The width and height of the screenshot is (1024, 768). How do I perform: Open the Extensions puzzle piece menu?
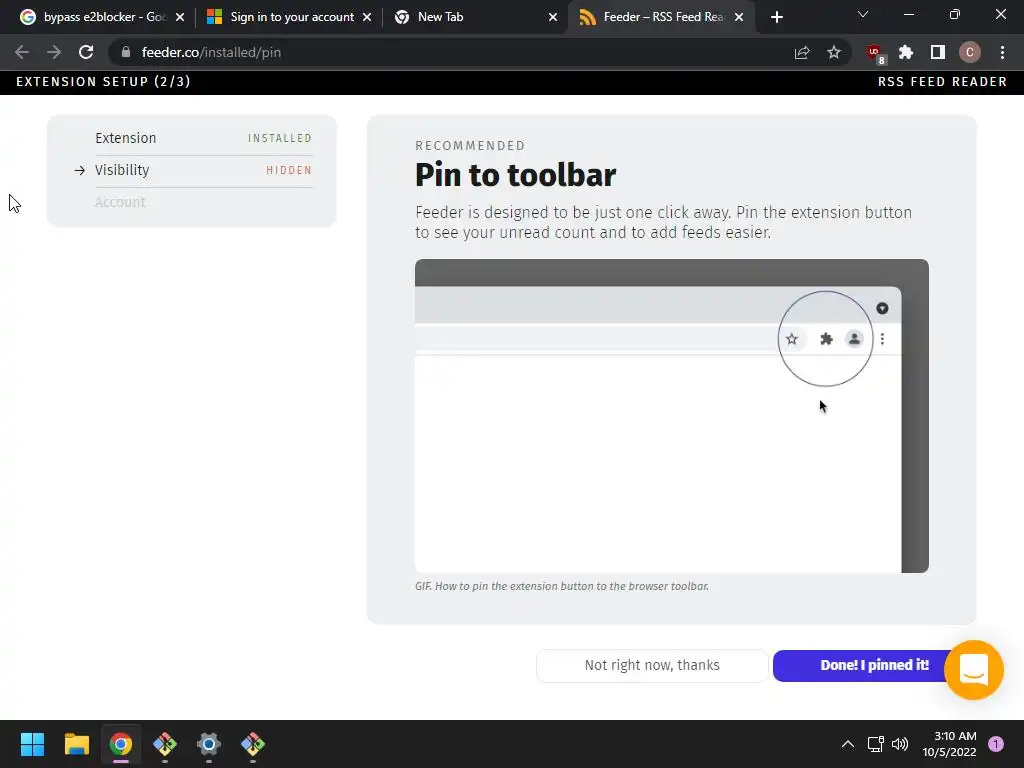click(906, 52)
